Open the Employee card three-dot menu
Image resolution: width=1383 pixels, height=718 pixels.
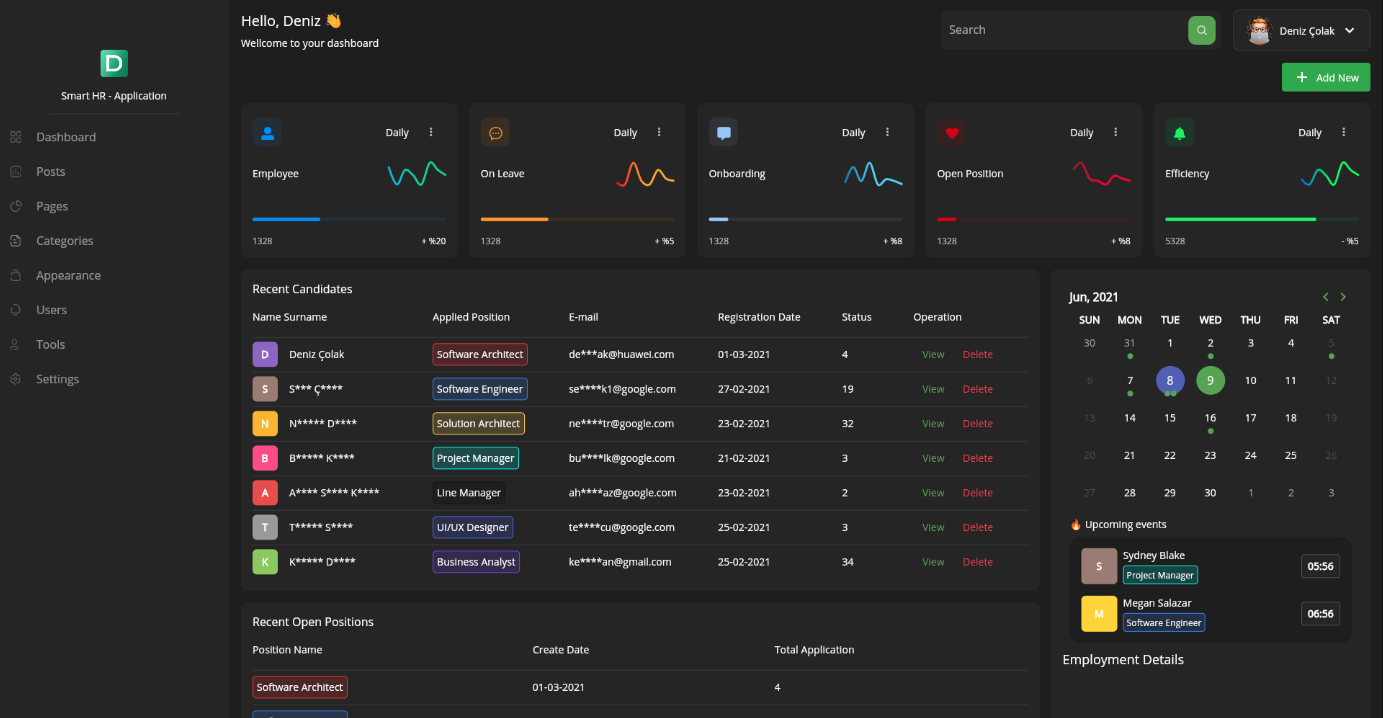[431, 132]
